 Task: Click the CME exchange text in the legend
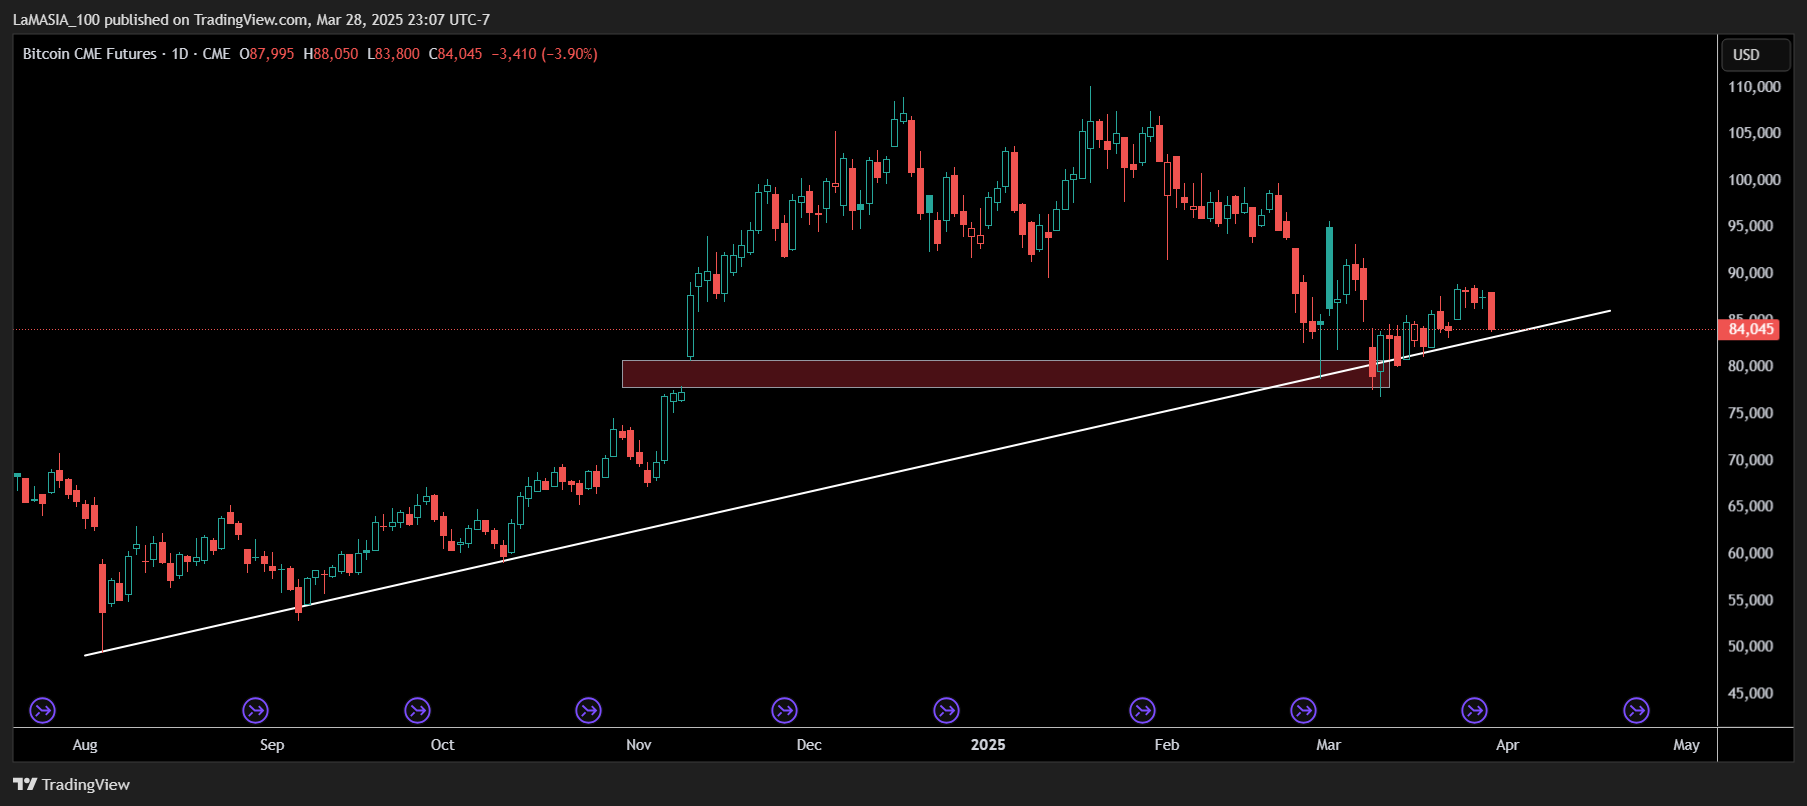click(216, 54)
